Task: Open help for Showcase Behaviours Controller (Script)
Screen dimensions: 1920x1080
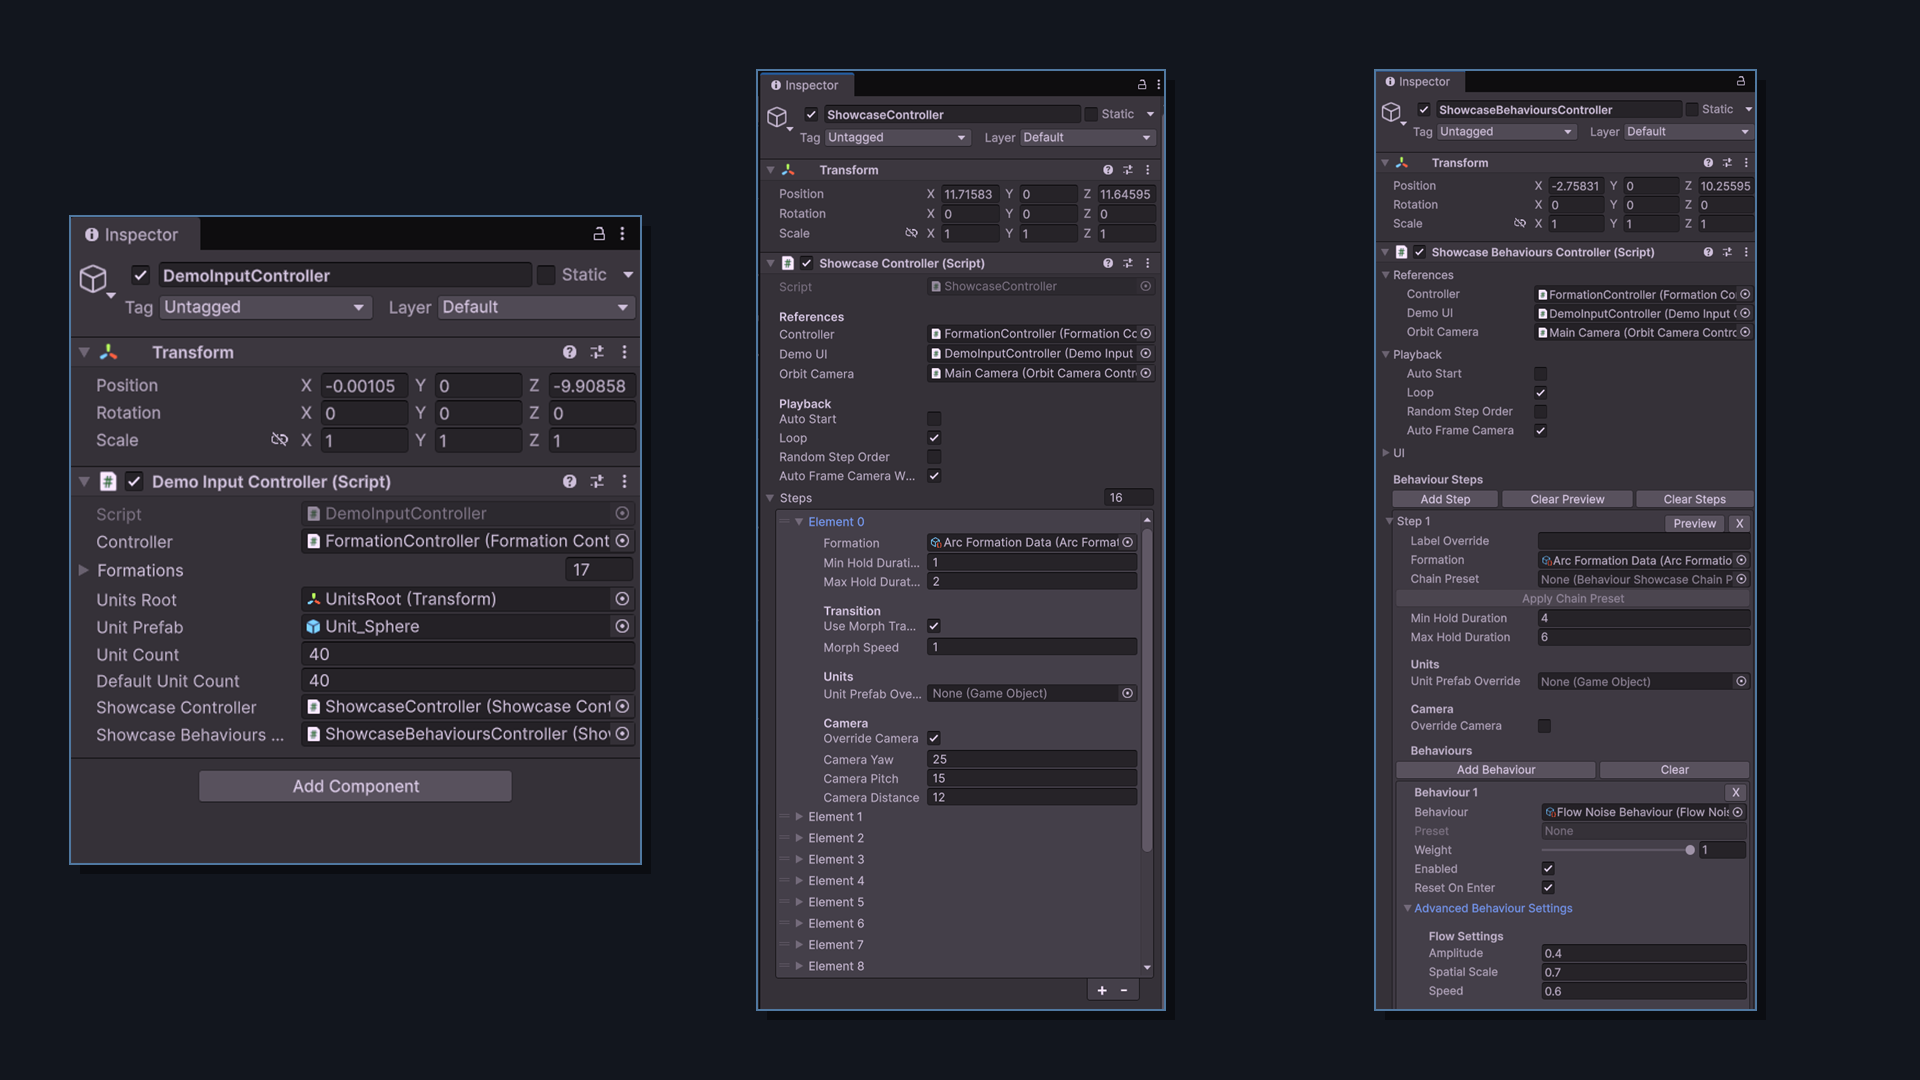Action: [1708, 252]
